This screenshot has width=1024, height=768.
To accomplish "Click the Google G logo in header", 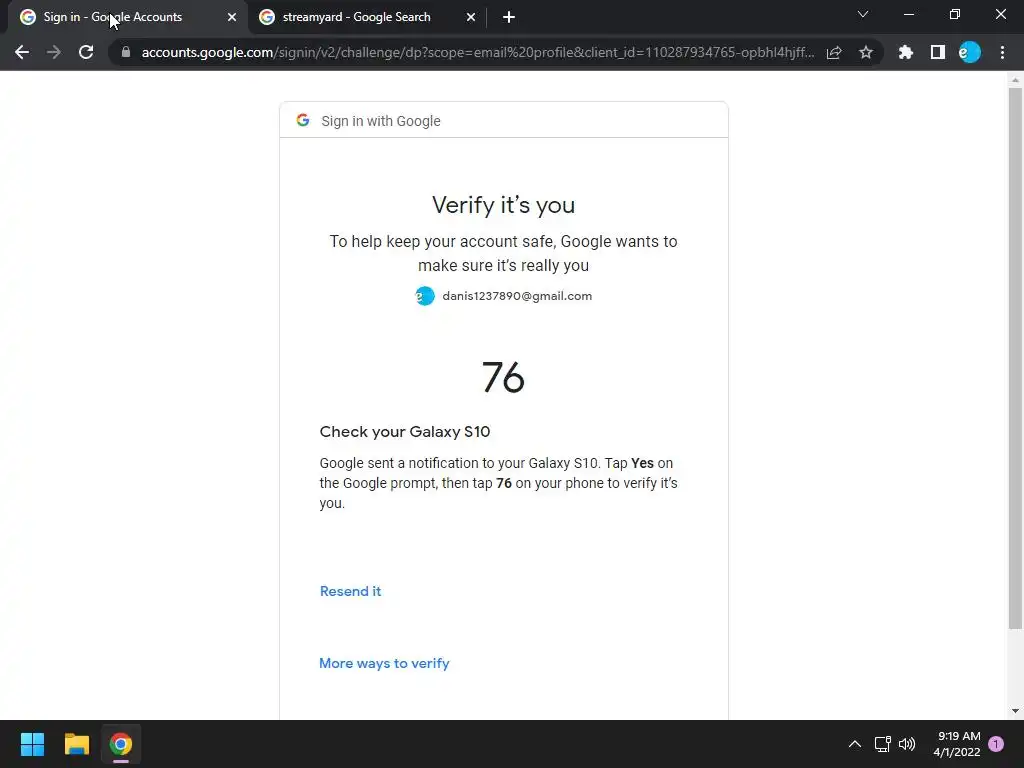I will coord(302,120).
